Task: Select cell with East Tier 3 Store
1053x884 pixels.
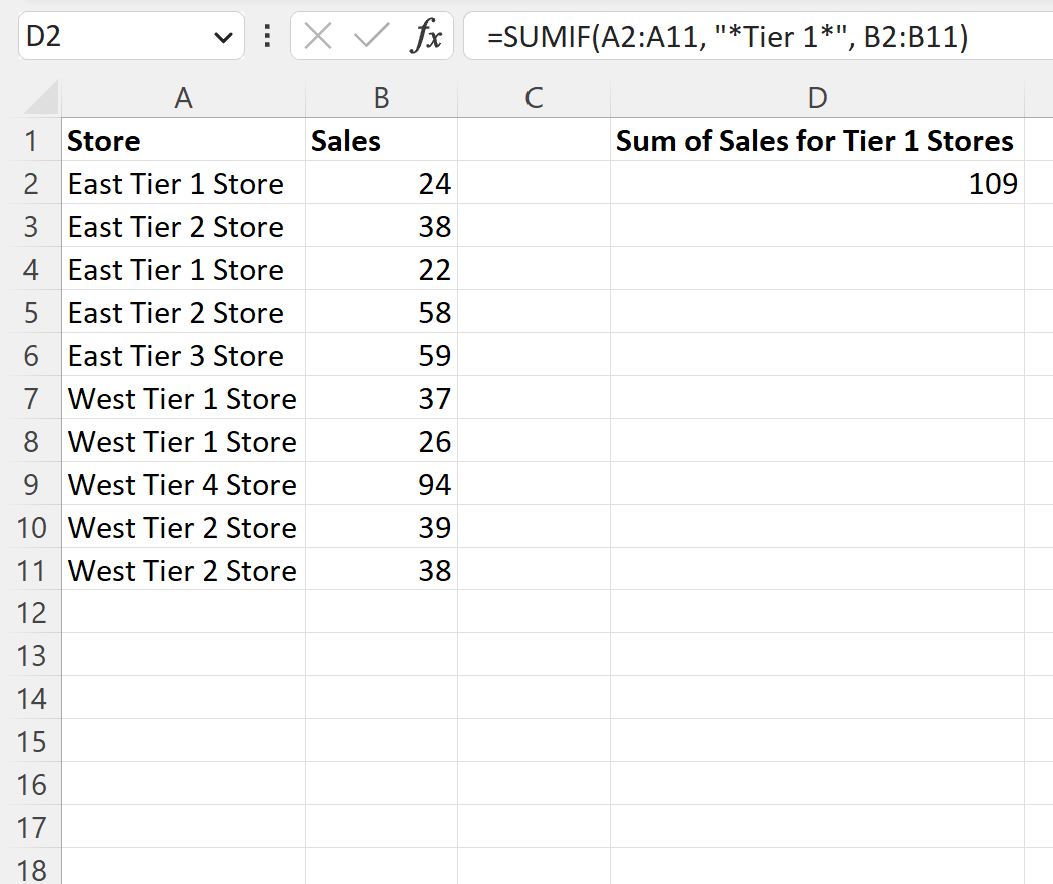Action: point(184,355)
